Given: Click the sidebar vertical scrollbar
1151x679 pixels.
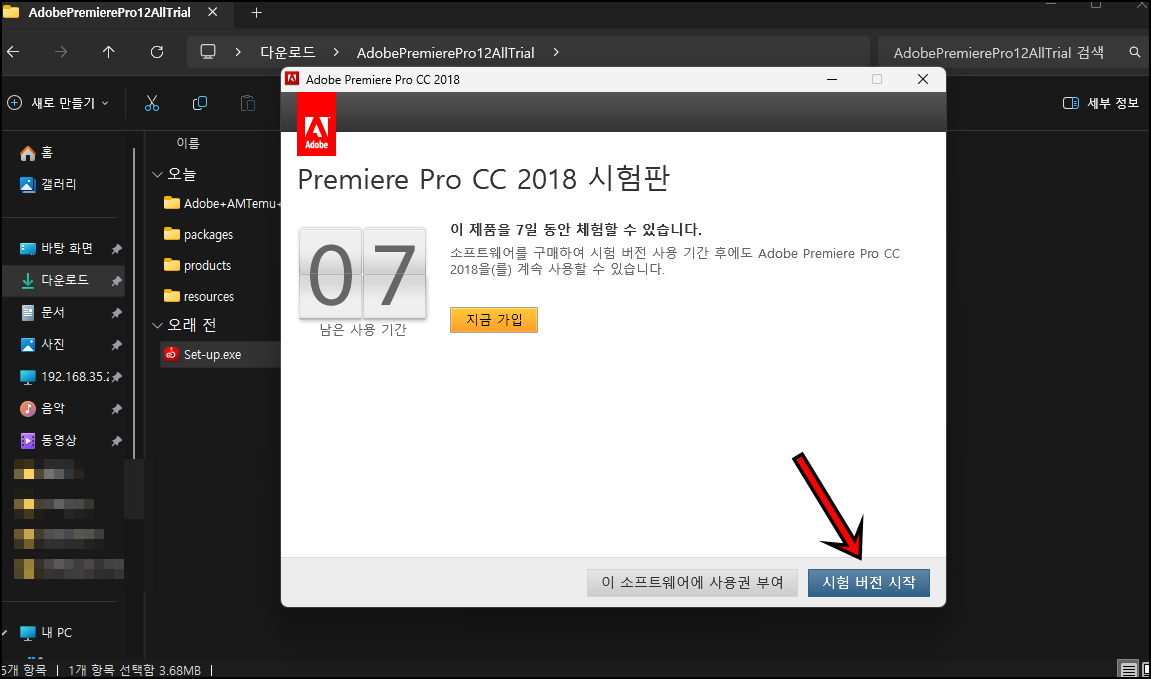Looking at the screenshot, I should (x=134, y=304).
